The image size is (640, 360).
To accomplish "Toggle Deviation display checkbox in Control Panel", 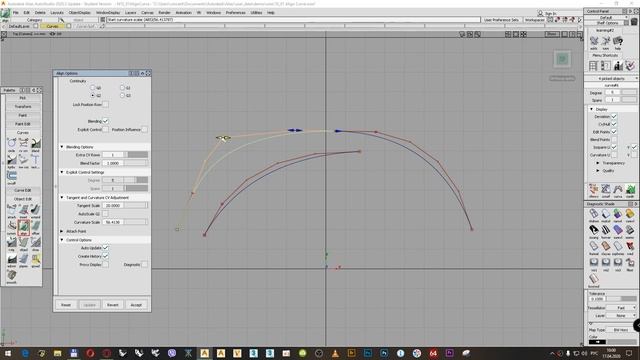I will tap(614, 117).
